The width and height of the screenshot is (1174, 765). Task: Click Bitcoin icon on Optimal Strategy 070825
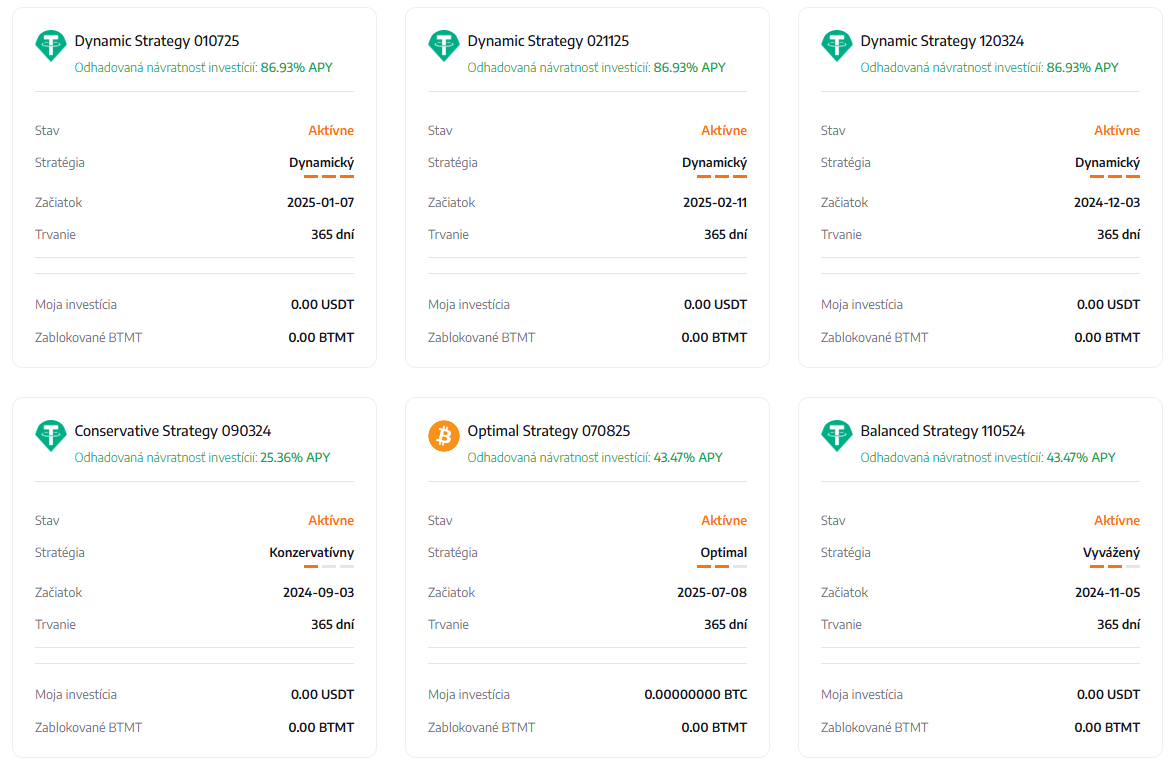pos(444,437)
